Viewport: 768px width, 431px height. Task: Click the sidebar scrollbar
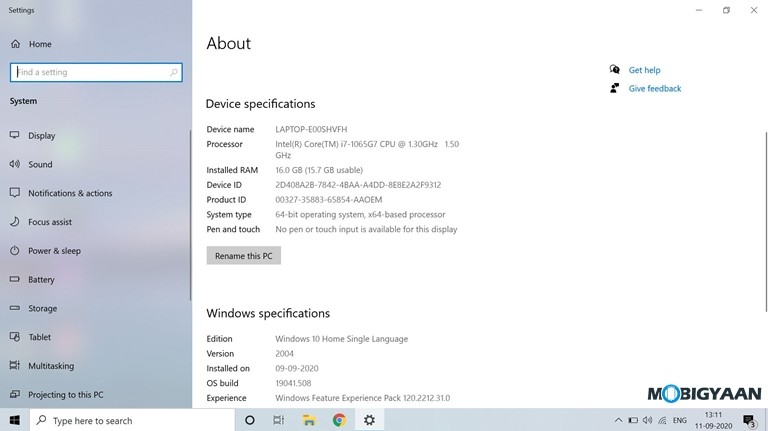click(x=190, y=216)
